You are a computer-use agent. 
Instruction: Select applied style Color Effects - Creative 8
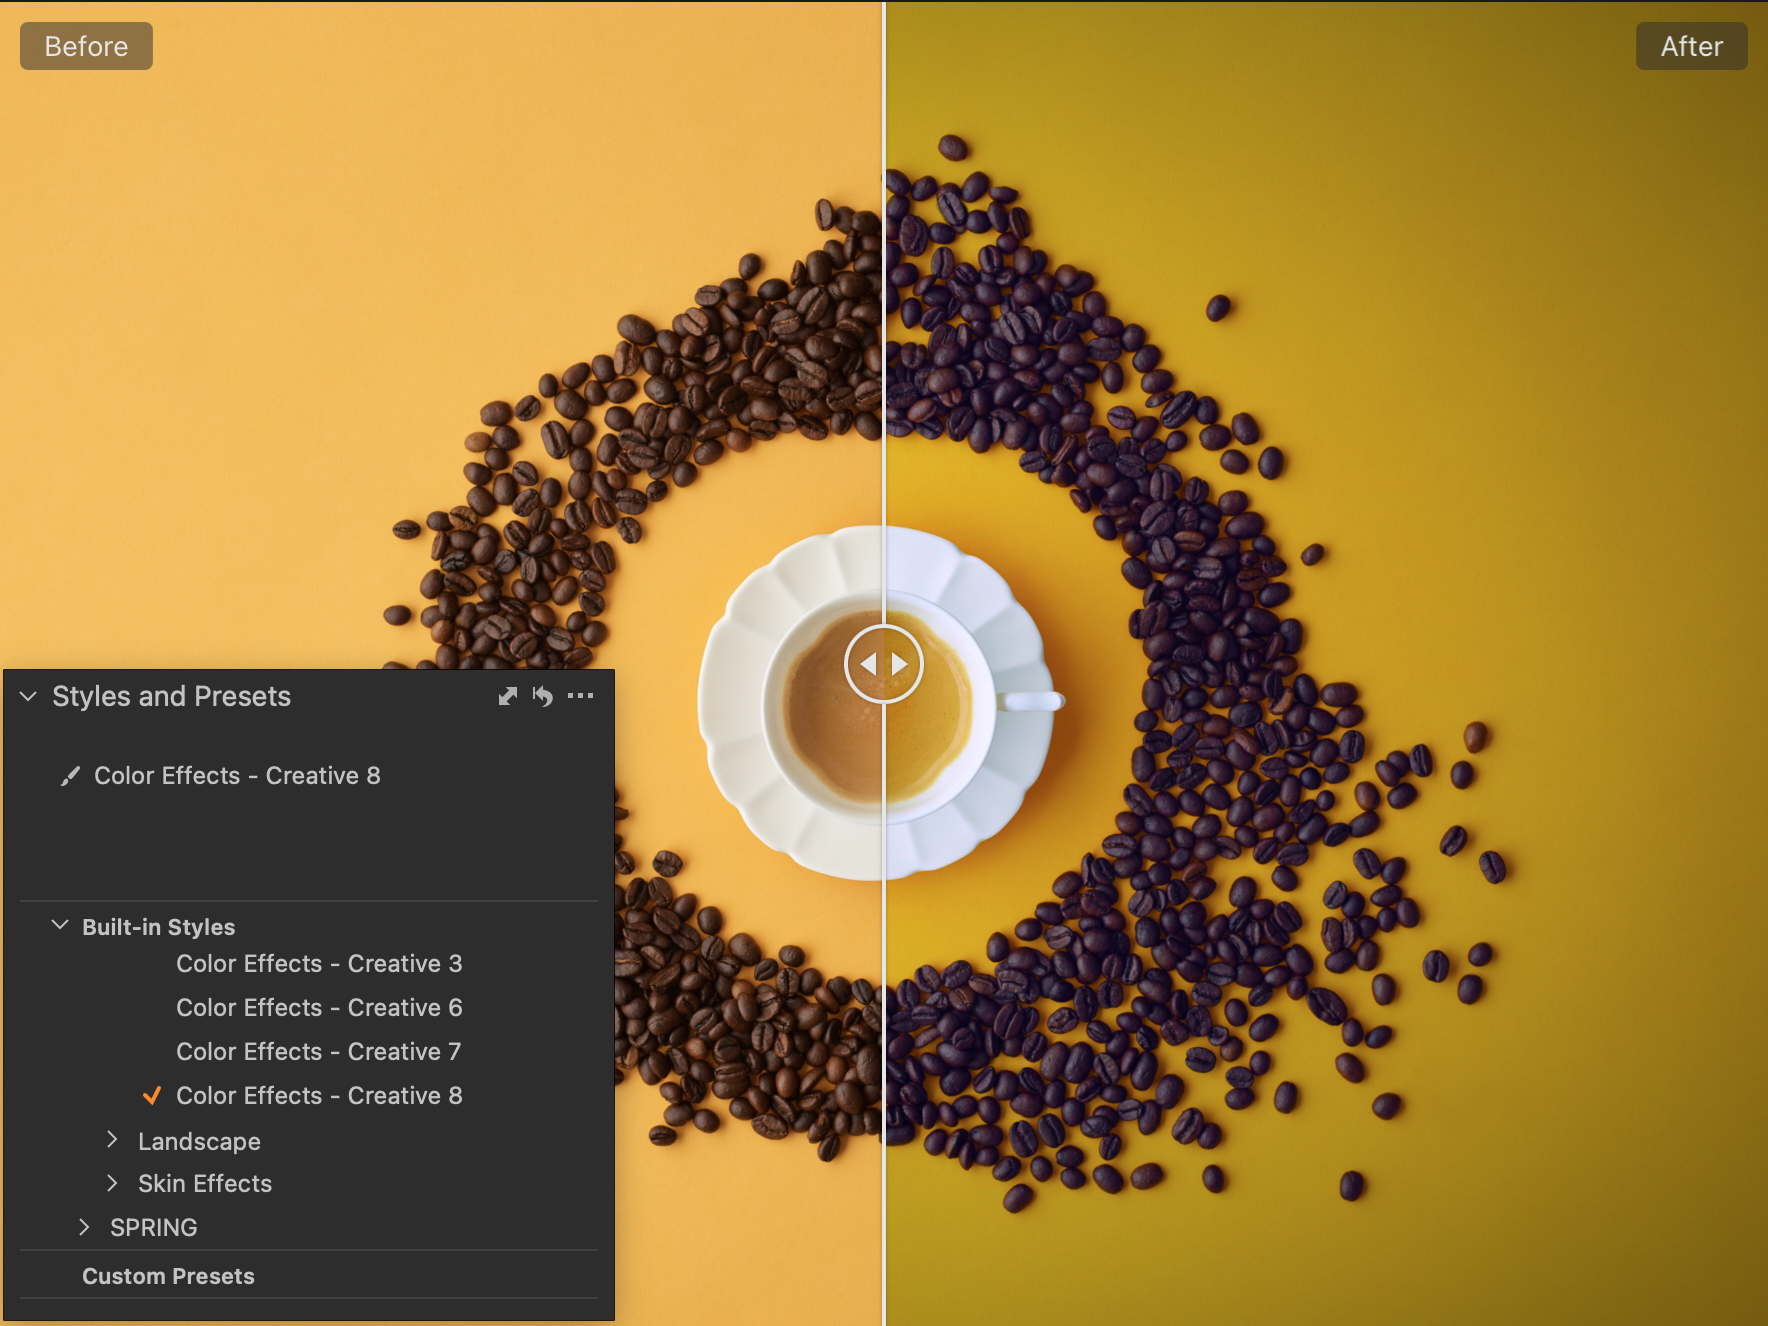pos(237,776)
